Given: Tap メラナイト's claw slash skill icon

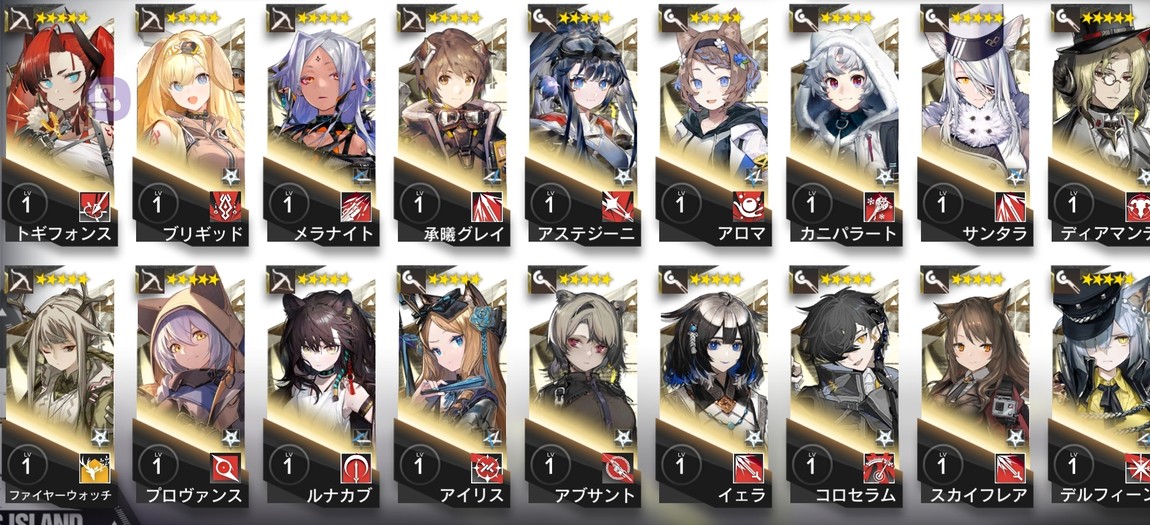Looking at the screenshot, I should pos(356,206).
